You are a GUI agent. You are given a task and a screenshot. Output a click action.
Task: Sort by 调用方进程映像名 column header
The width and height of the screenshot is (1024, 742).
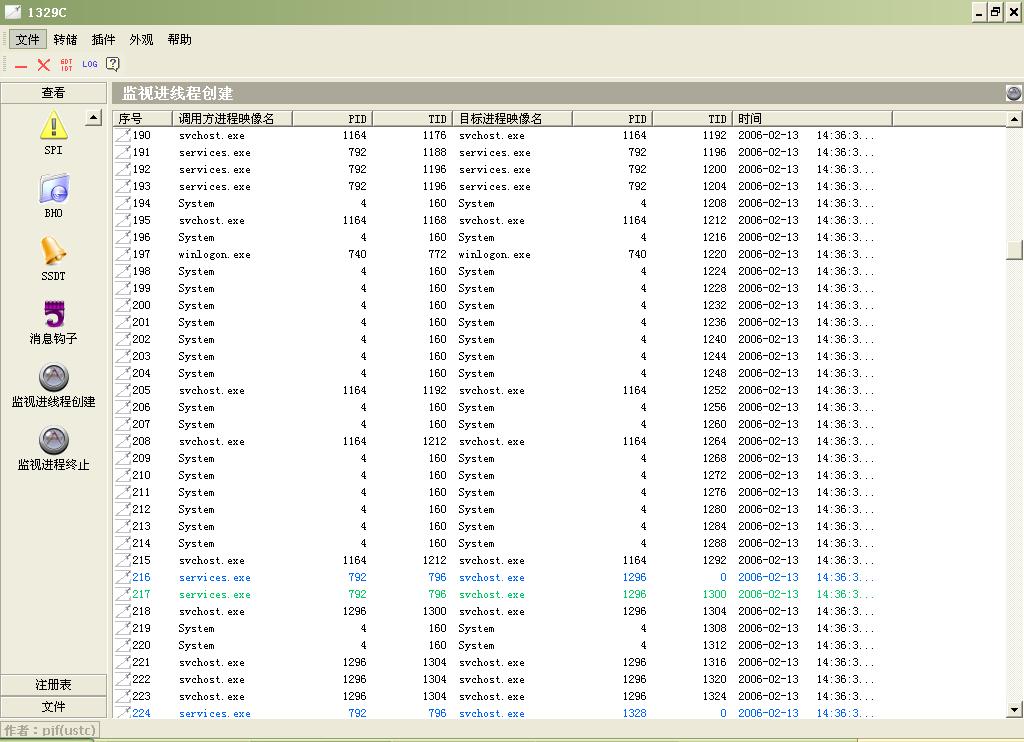click(233, 118)
